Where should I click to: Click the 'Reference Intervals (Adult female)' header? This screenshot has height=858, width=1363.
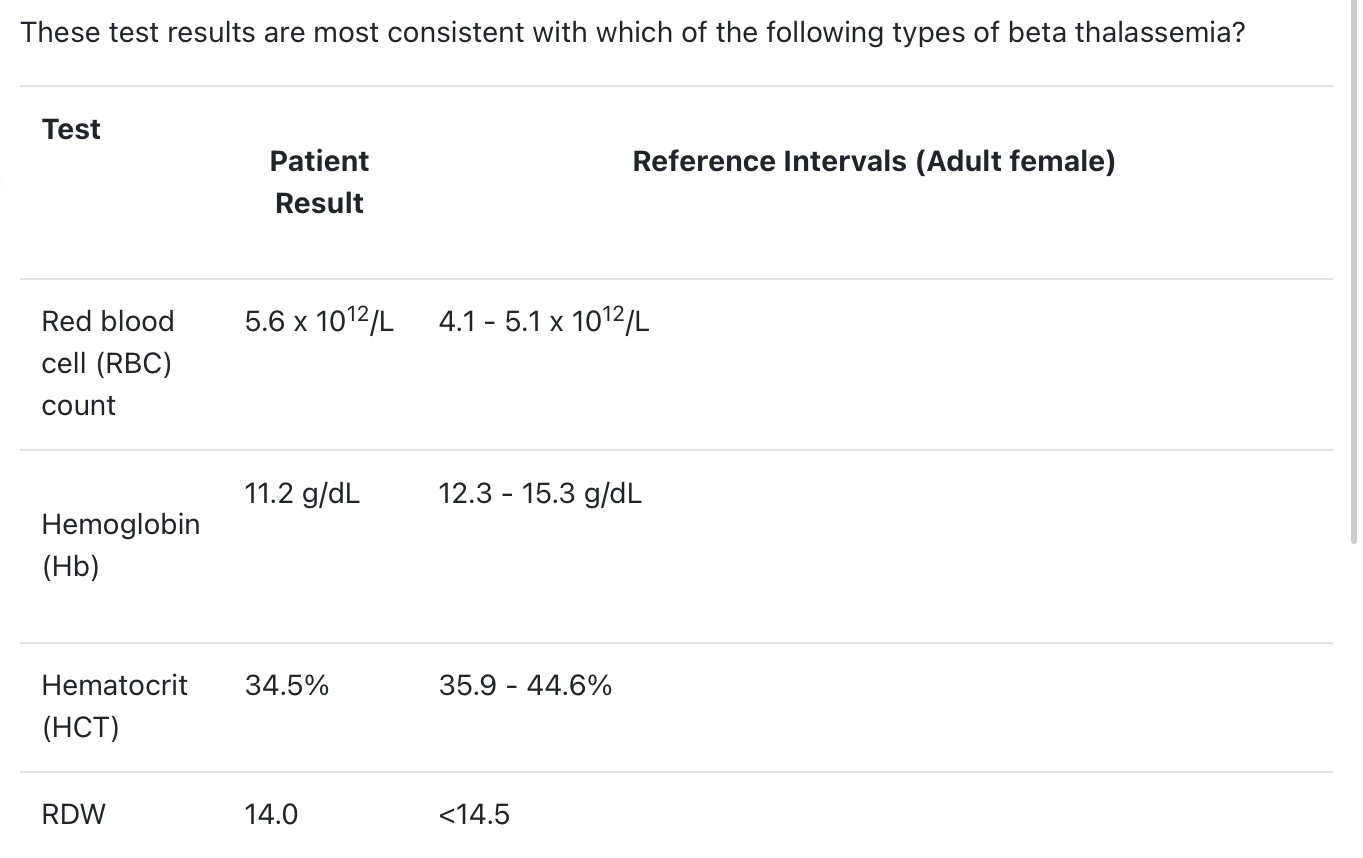point(873,161)
